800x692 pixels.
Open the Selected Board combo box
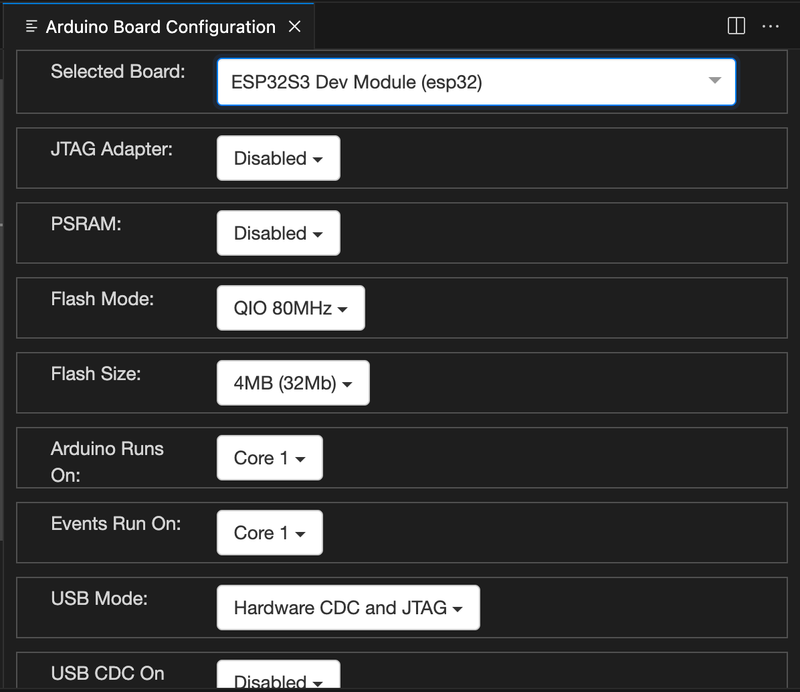pyautogui.click(x=476, y=82)
